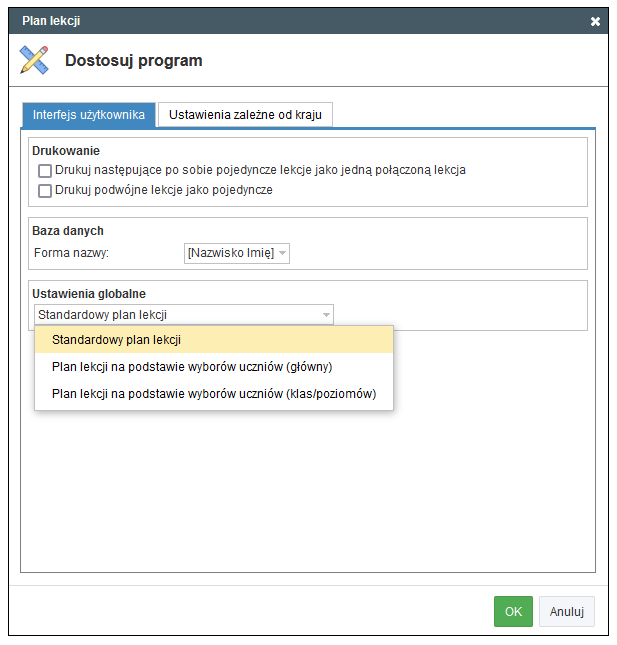
Task: Close the Plan lekcji dialog with the X
Action: pyautogui.click(x=595, y=21)
